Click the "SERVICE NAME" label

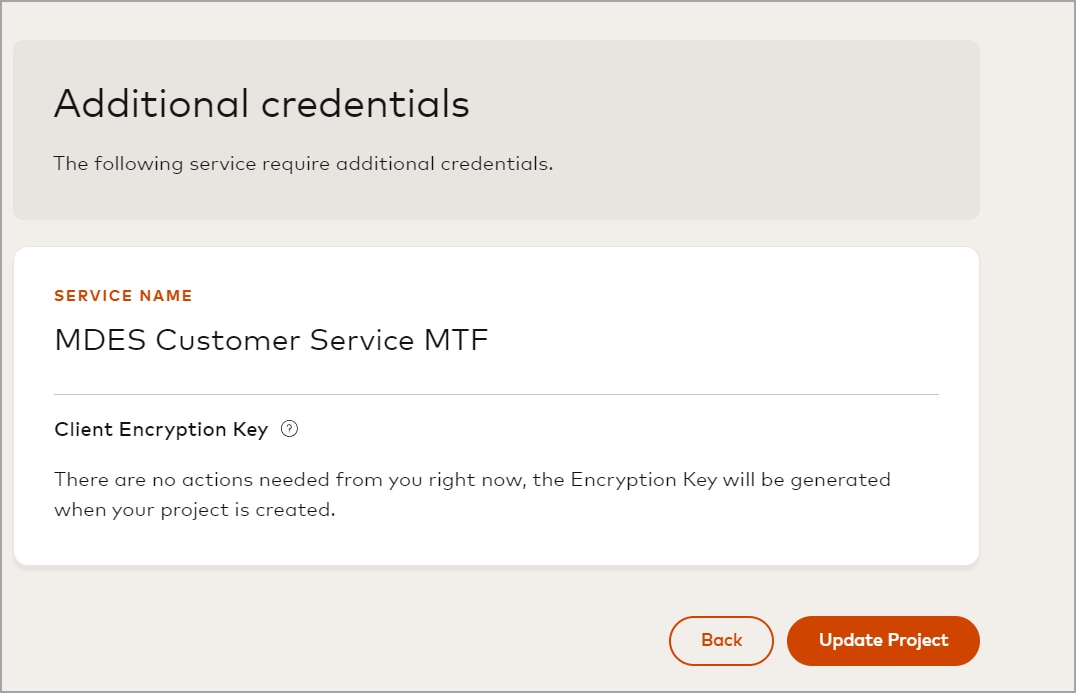point(123,296)
